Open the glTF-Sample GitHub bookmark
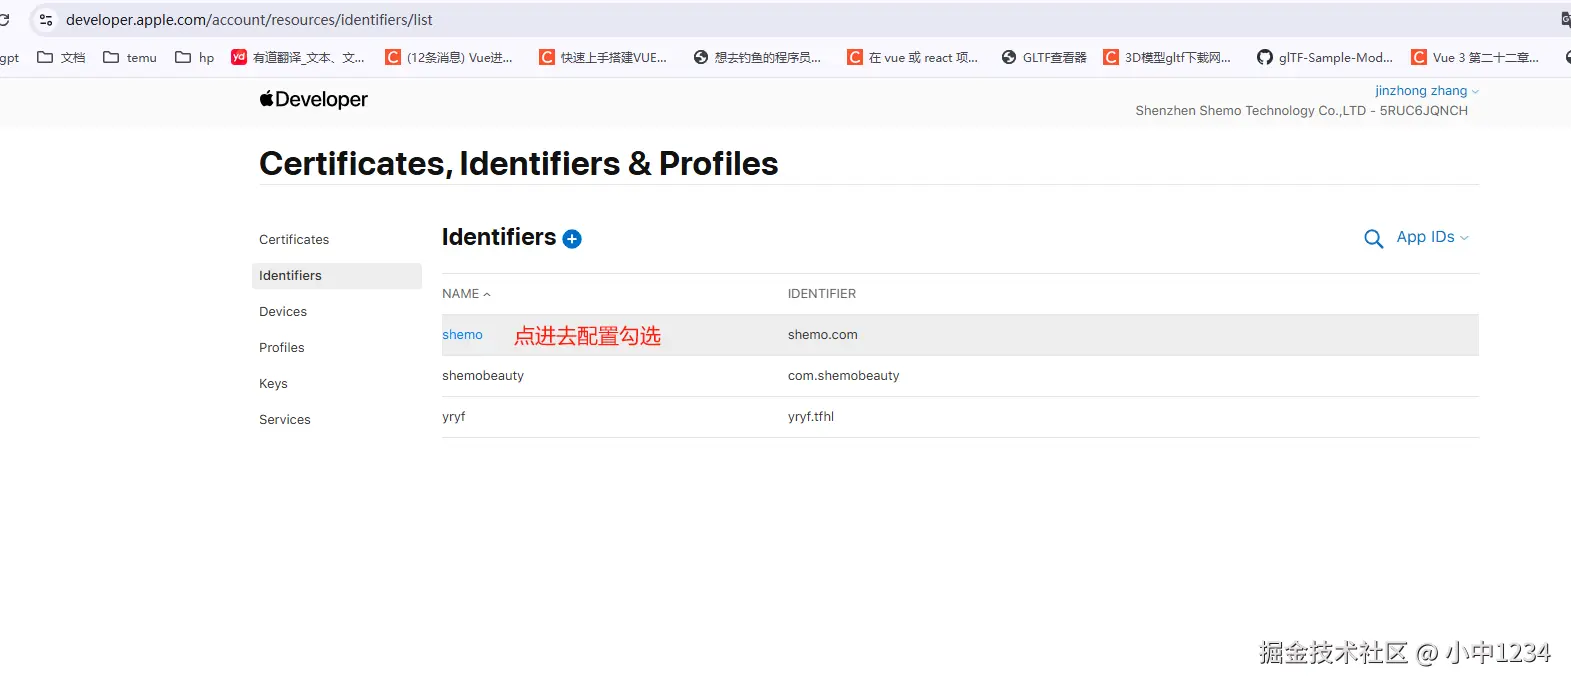 pos(1324,58)
